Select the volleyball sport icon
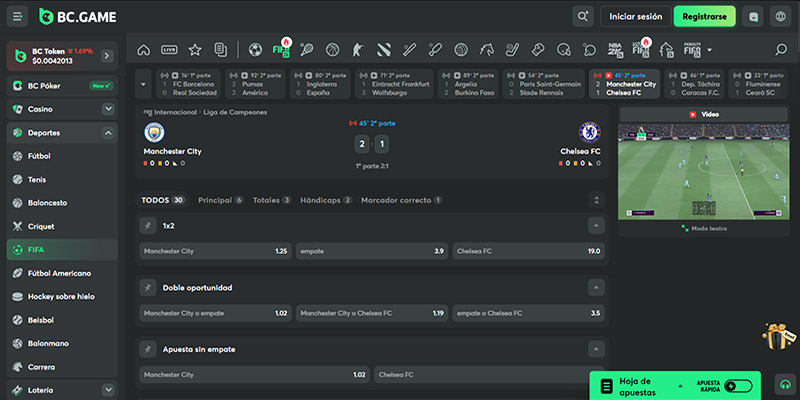 coord(461,49)
